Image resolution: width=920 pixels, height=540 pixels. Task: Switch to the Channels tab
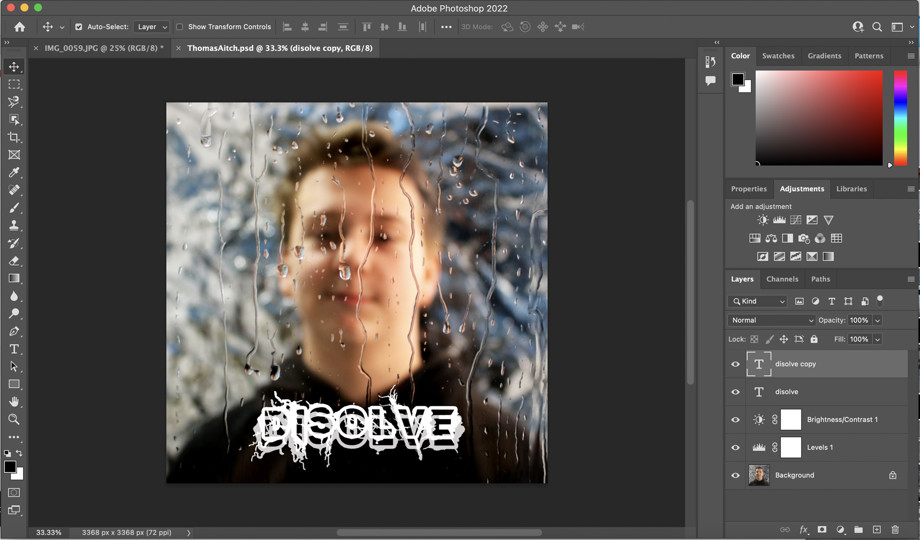pos(782,279)
